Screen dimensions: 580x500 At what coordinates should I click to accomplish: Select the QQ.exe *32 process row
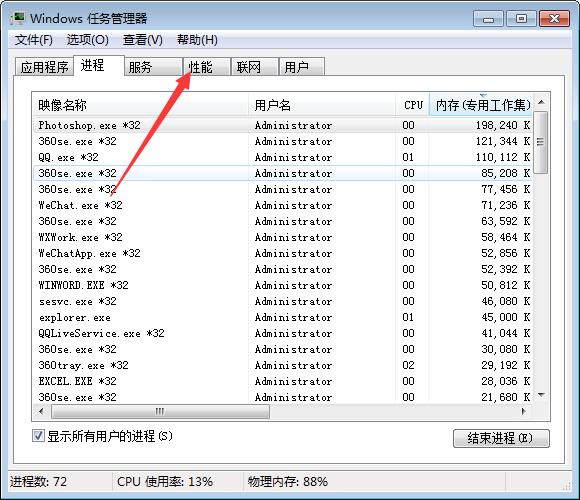pyautogui.click(x=283, y=157)
